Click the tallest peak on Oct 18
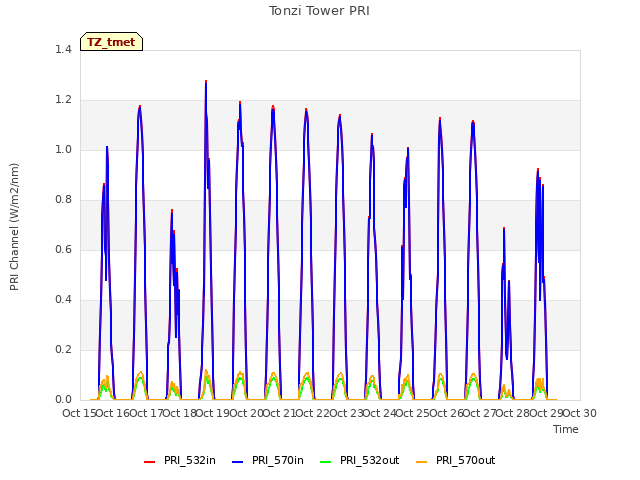 click(206, 81)
